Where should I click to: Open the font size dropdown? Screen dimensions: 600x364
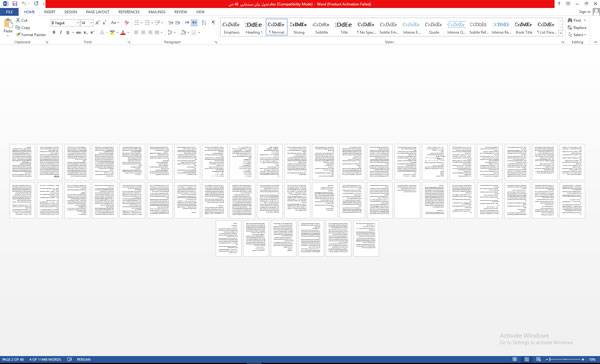click(91, 23)
